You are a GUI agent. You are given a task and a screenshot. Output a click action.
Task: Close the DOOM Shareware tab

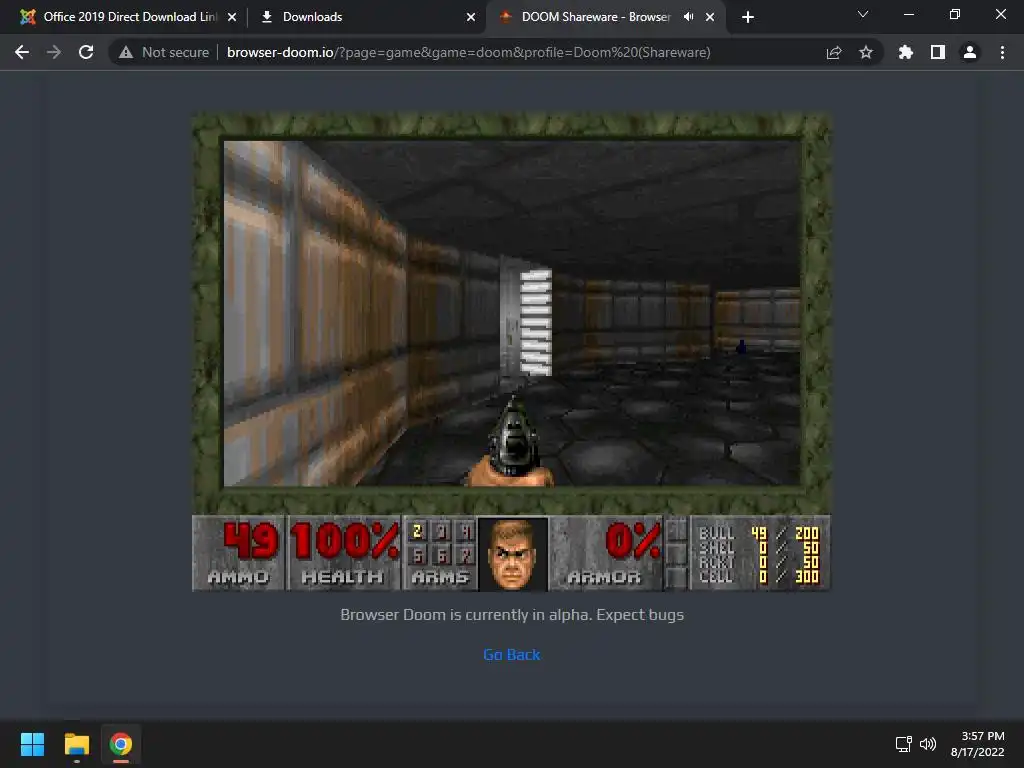pyautogui.click(x=710, y=17)
